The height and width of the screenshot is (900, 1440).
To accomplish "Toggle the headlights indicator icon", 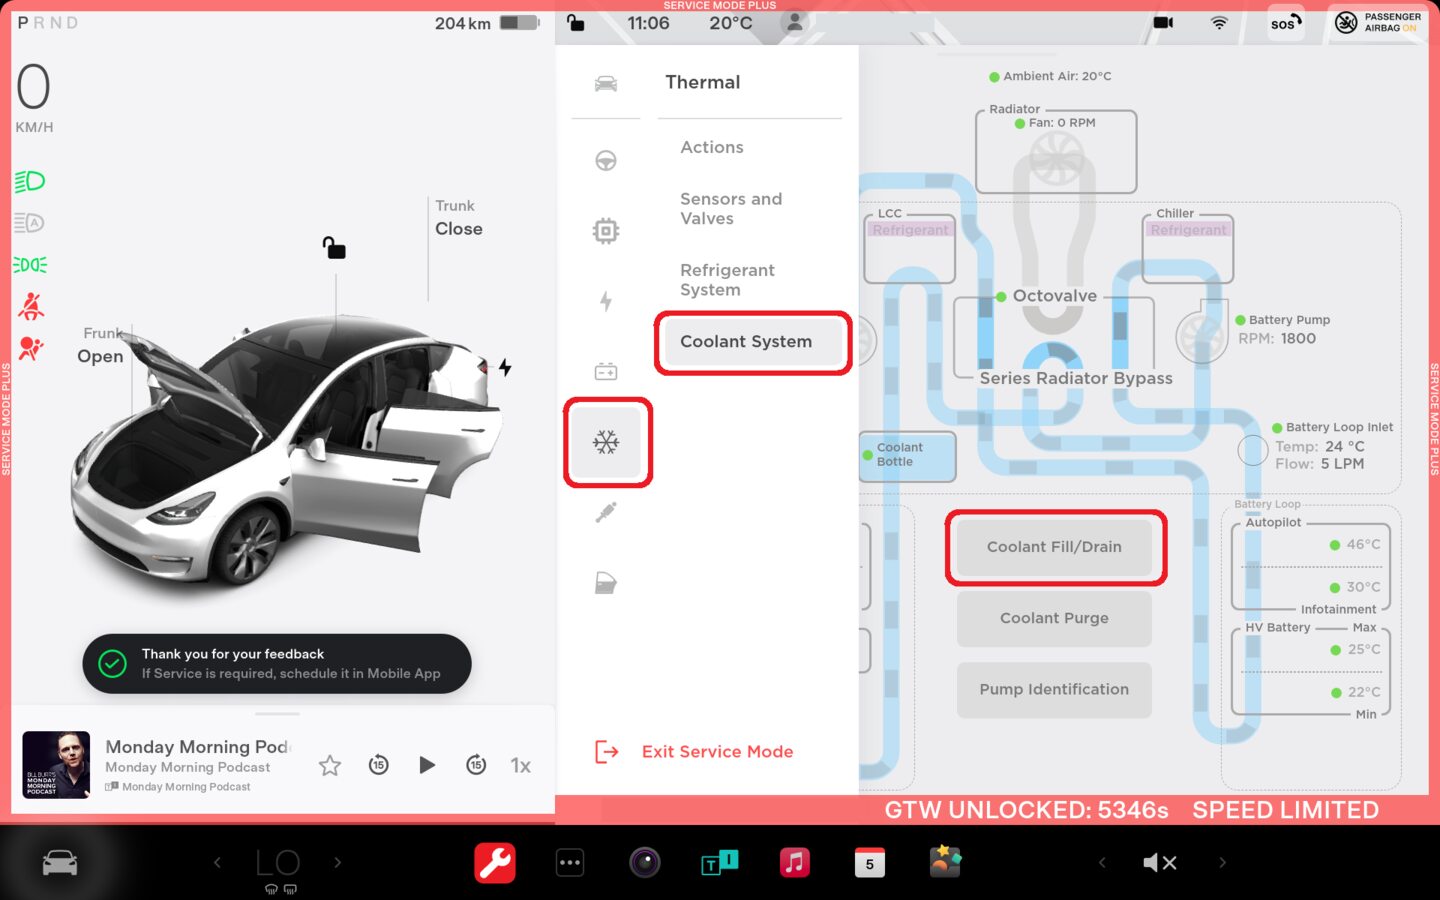I will (x=30, y=181).
